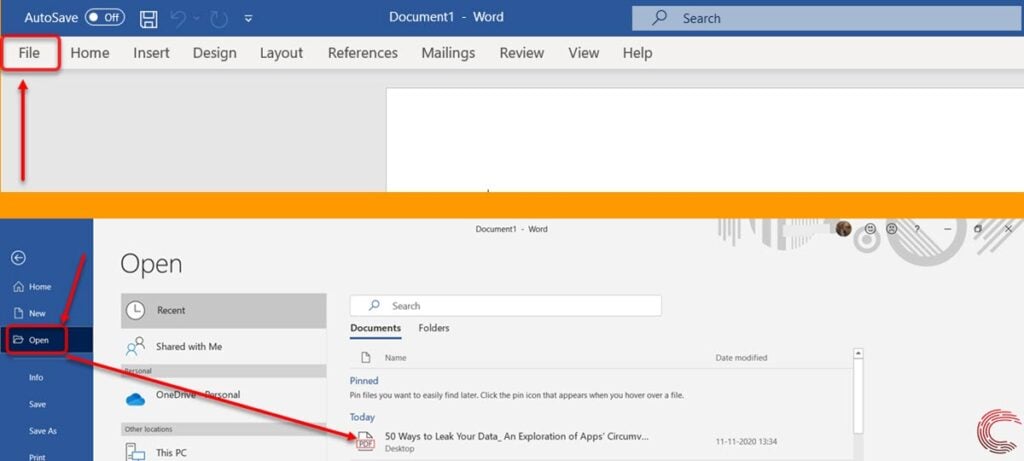This screenshot has height=461, width=1024.
Task: Click the PDF file icon in Today list
Action: pos(365,441)
